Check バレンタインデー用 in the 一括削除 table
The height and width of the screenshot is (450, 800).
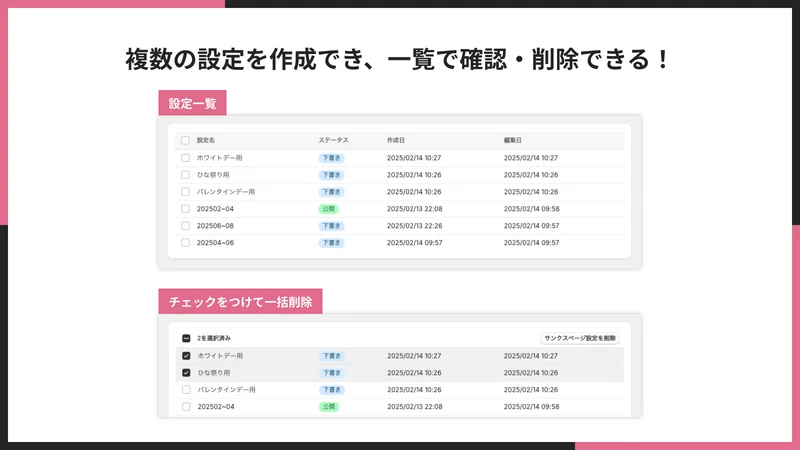[x=186, y=390]
